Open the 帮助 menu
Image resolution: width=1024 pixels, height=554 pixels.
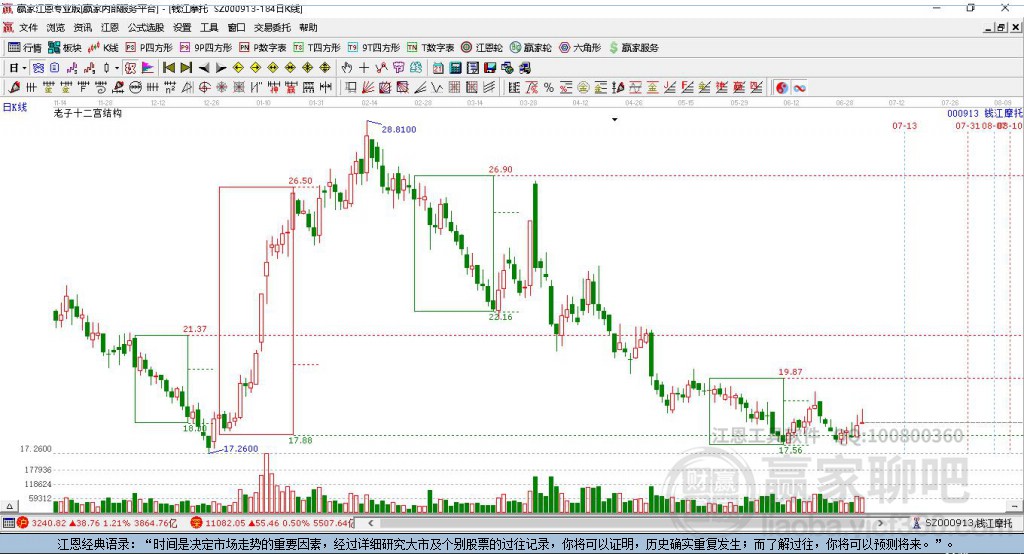pos(308,27)
